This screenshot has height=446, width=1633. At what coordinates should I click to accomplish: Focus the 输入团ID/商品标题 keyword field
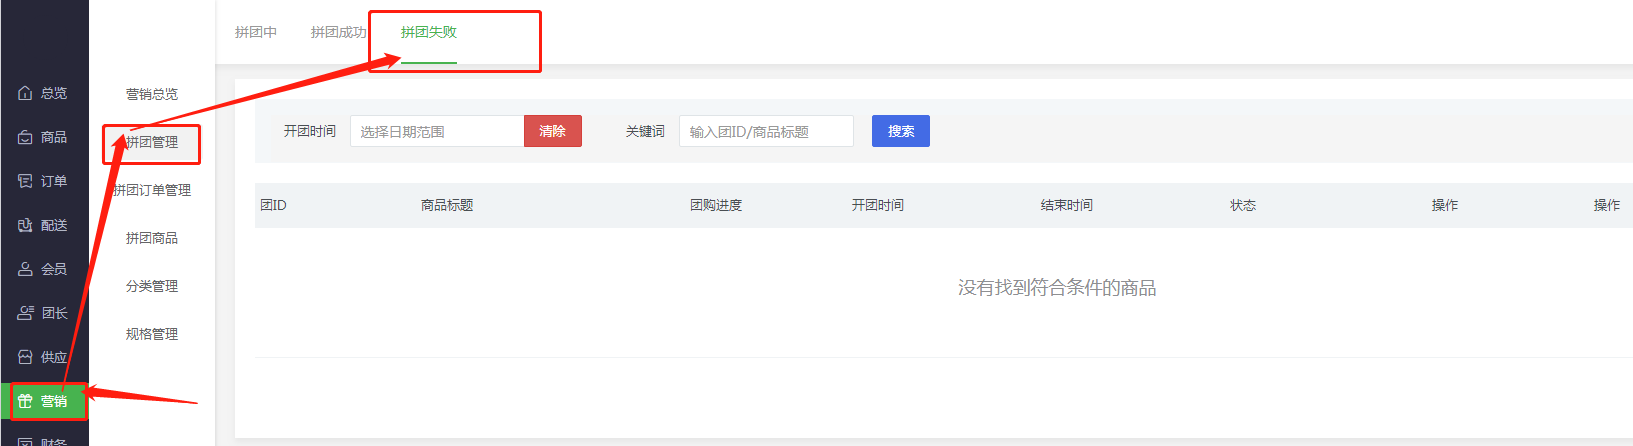(766, 131)
